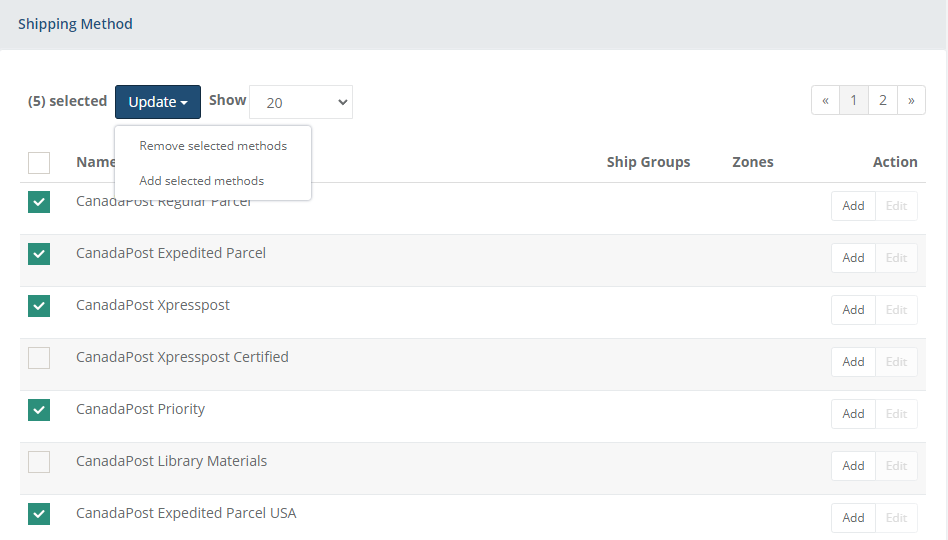Click Edit for CanadaPost Priority
Image resolution: width=948 pixels, height=540 pixels.
pos(896,414)
